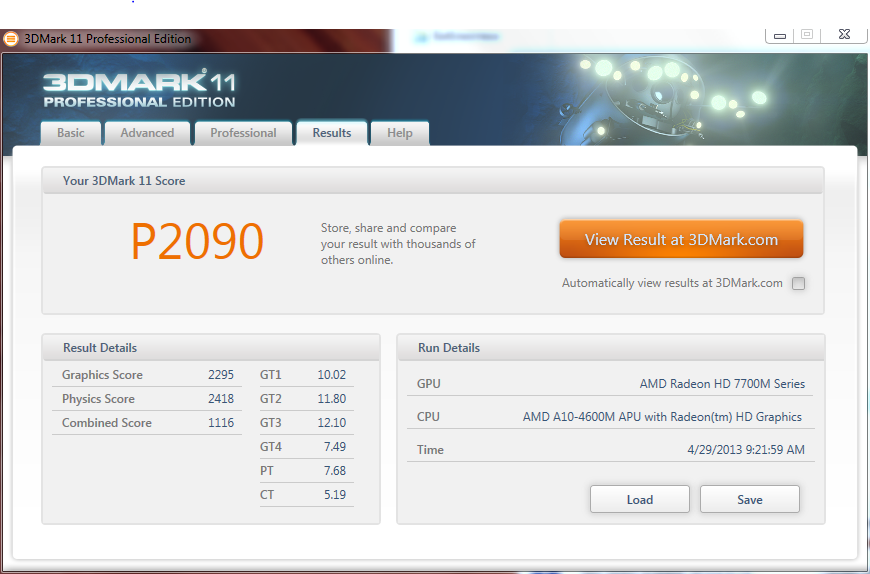Image resolution: width=870 pixels, height=574 pixels.
Task: Click the CT value 5.19
Action: 335,495
